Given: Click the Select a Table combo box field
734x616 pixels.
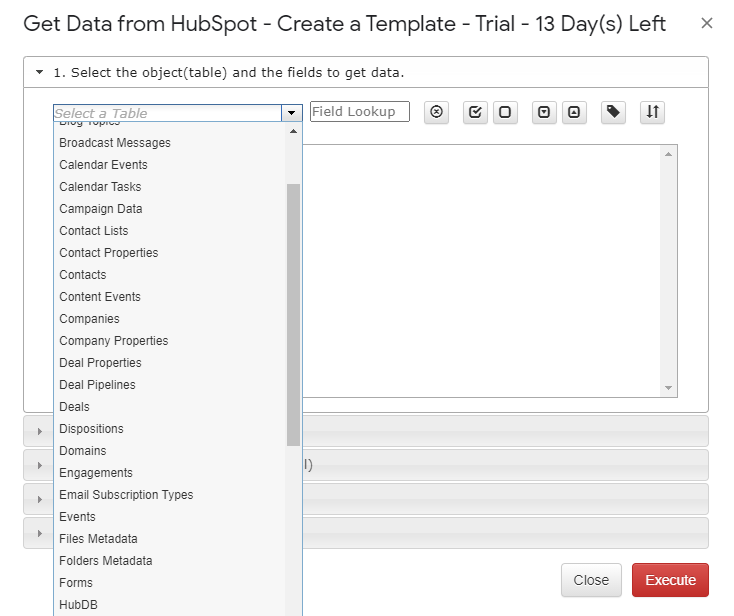Looking at the screenshot, I should point(168,113).
